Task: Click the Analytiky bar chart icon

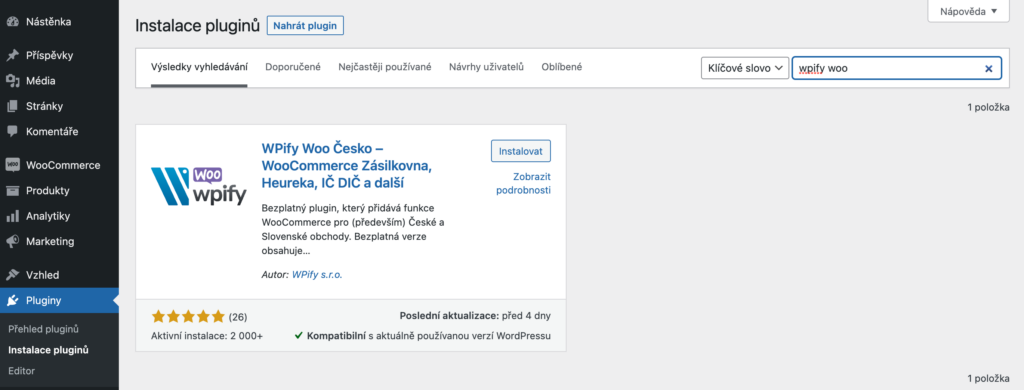Action: click(12, 216)
